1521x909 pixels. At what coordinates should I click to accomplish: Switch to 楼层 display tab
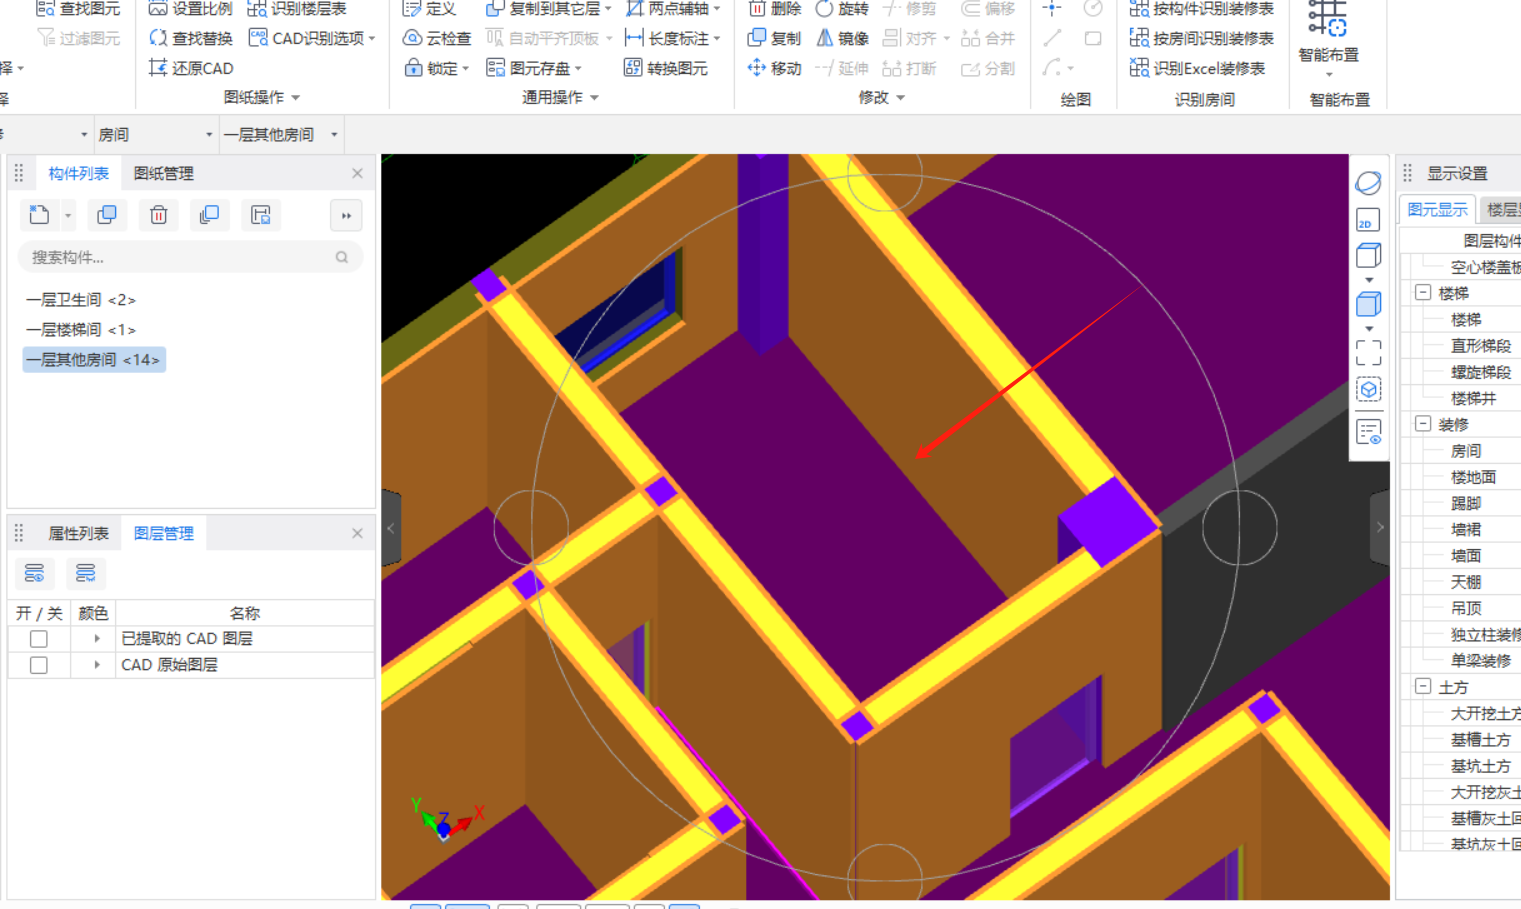(1501, 209)
